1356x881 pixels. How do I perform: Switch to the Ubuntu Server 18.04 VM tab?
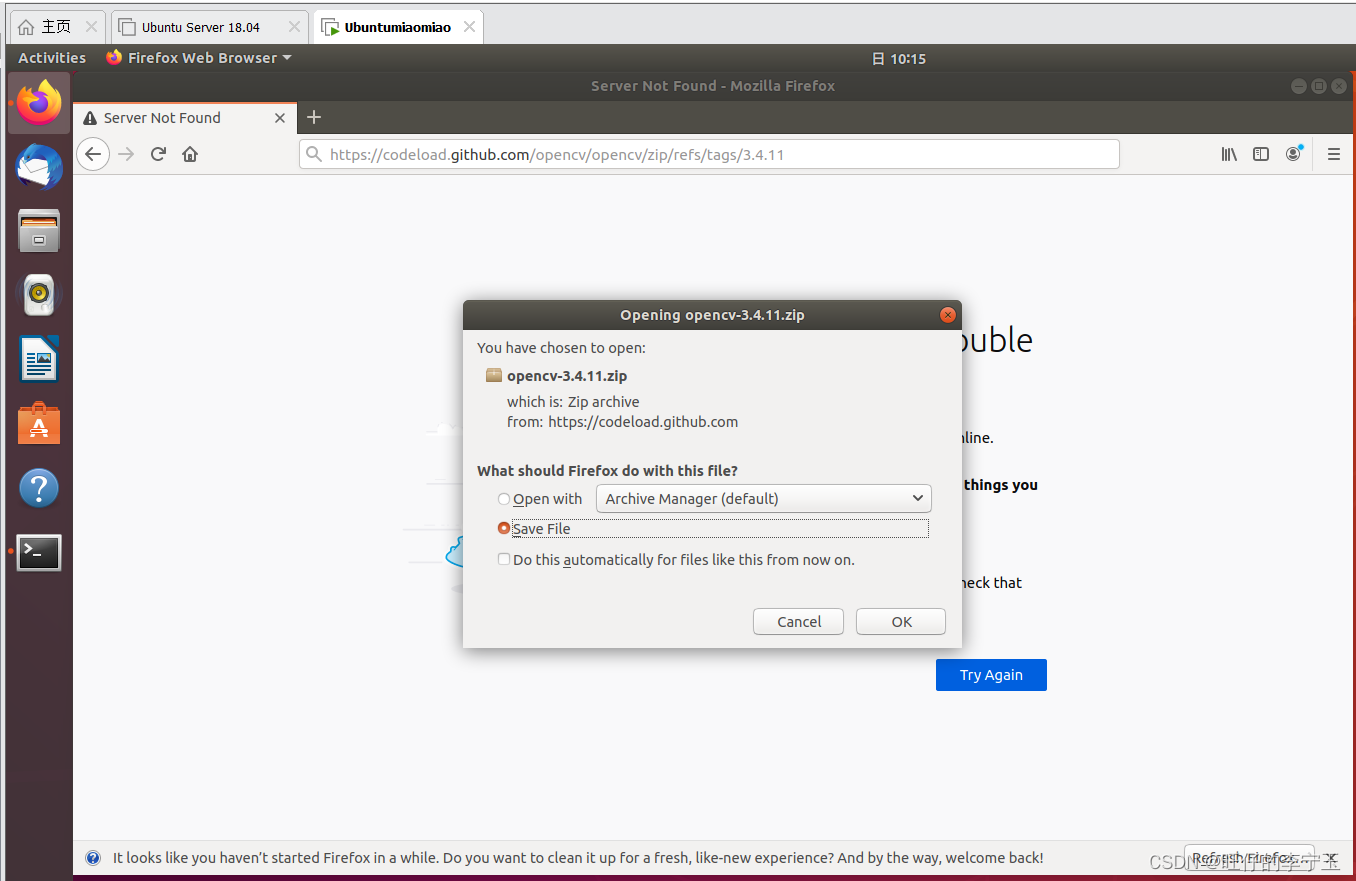[210, 27]
